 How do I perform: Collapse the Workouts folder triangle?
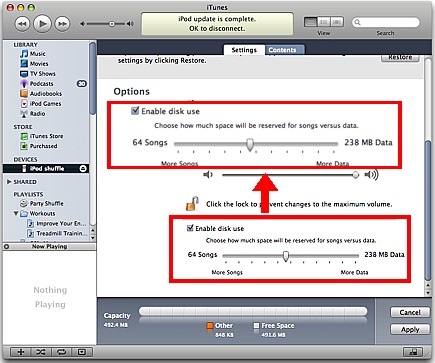pos(16,213)
